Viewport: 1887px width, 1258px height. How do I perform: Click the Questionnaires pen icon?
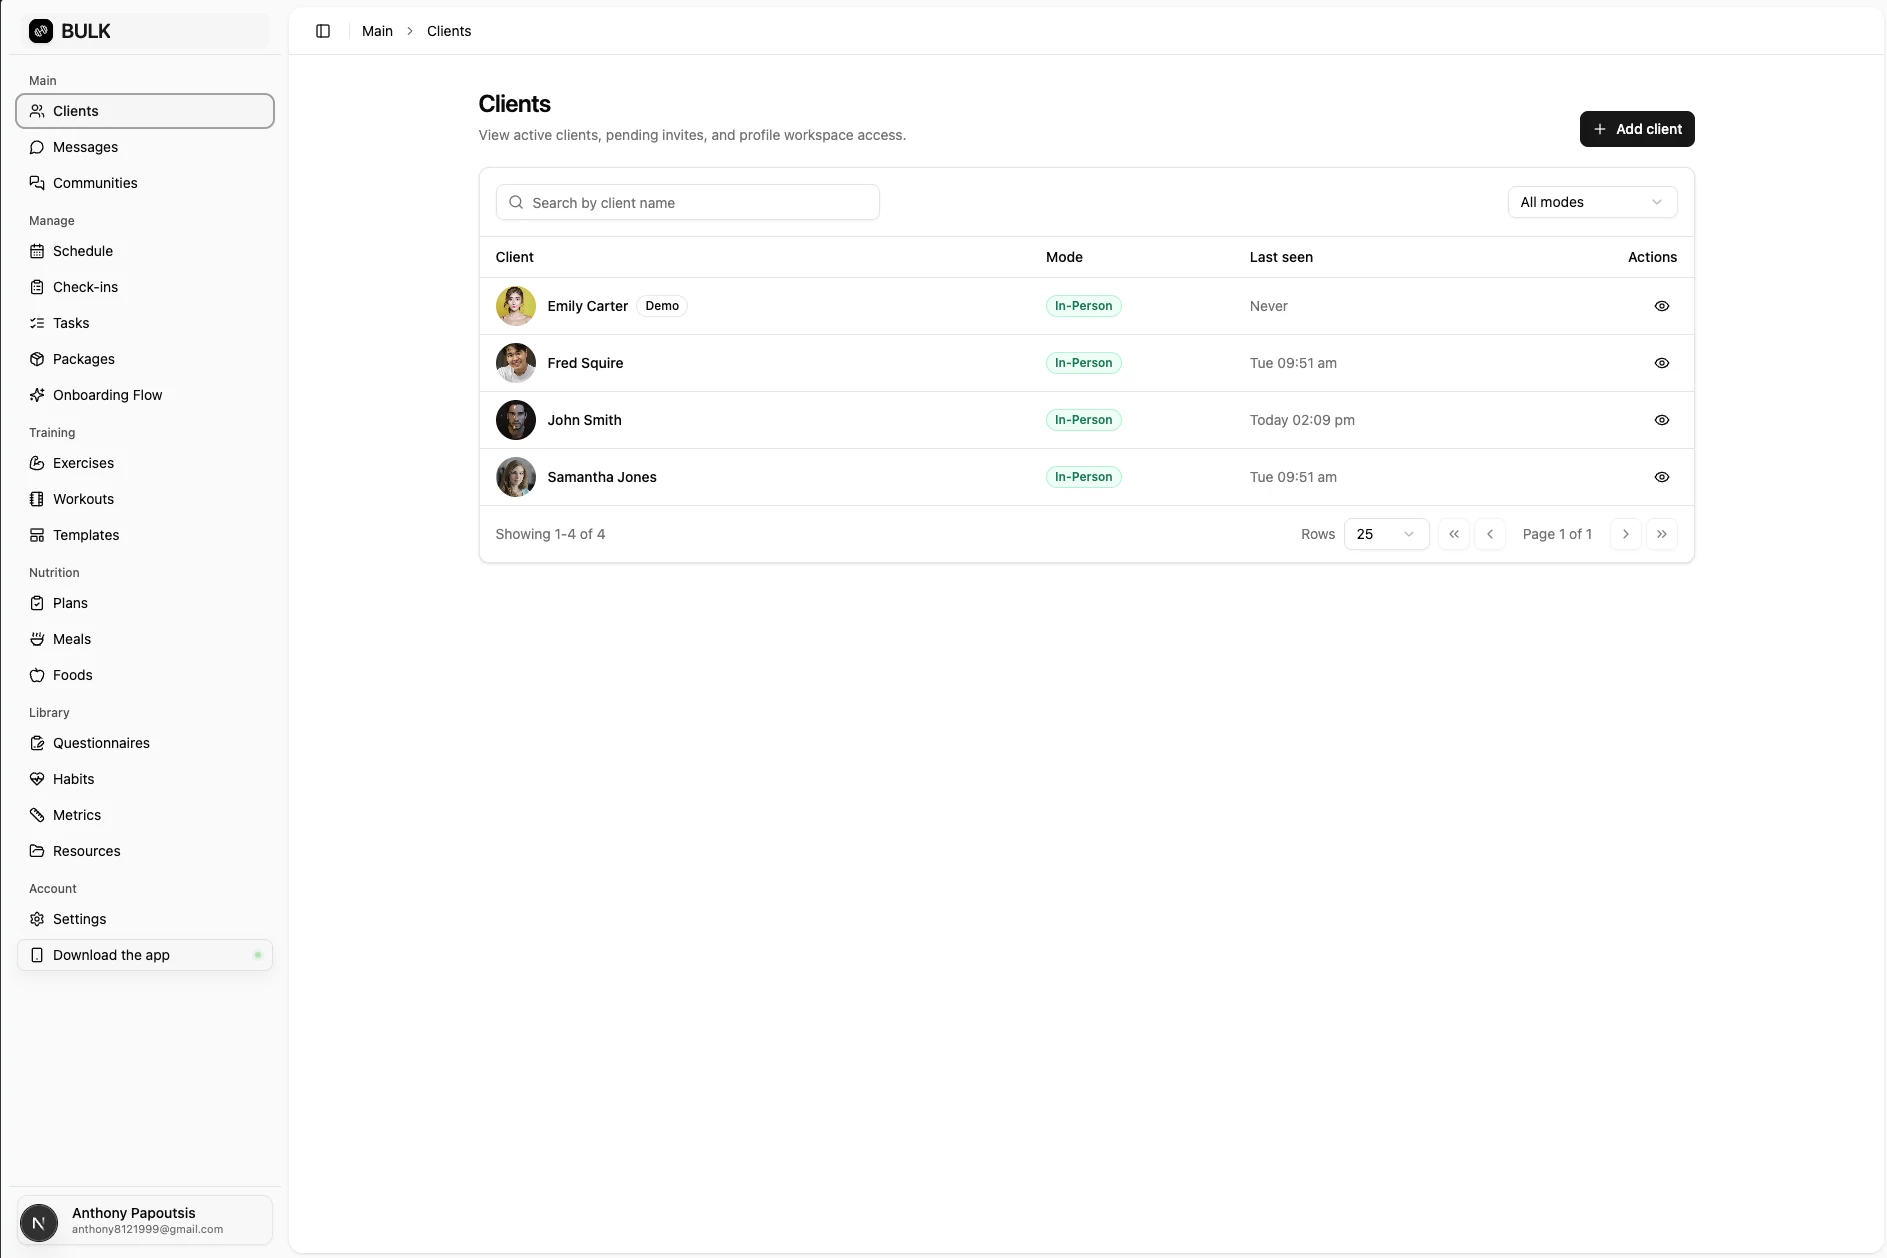[x=37, y=743]
